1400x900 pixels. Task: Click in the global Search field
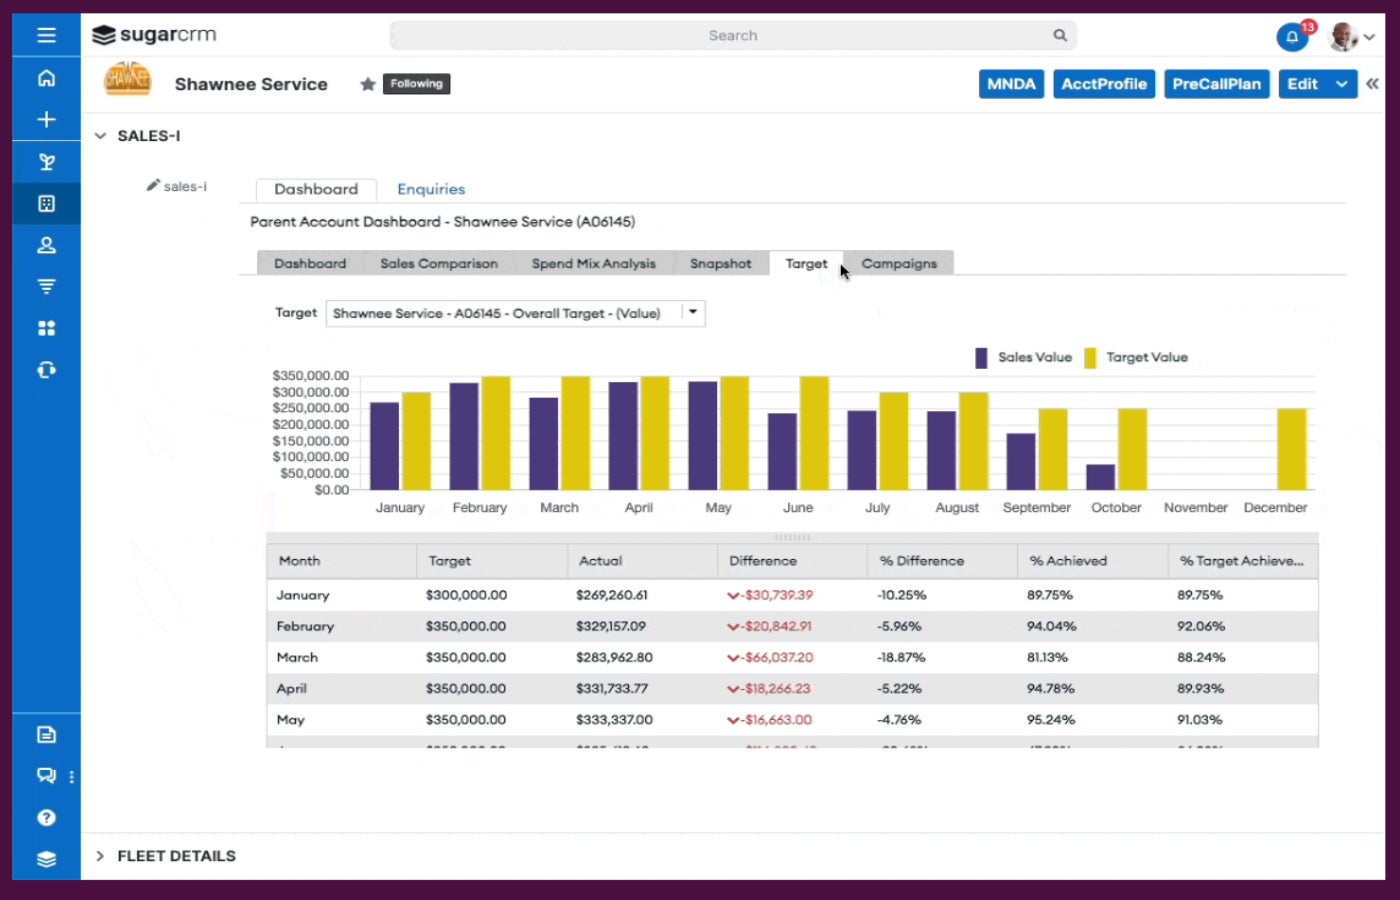click(x=733, y=35)
